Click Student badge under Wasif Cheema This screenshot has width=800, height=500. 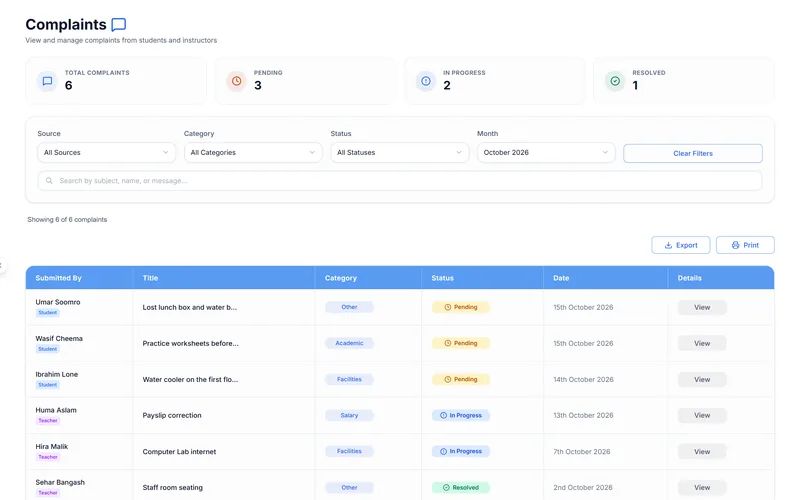coord(47,349)
